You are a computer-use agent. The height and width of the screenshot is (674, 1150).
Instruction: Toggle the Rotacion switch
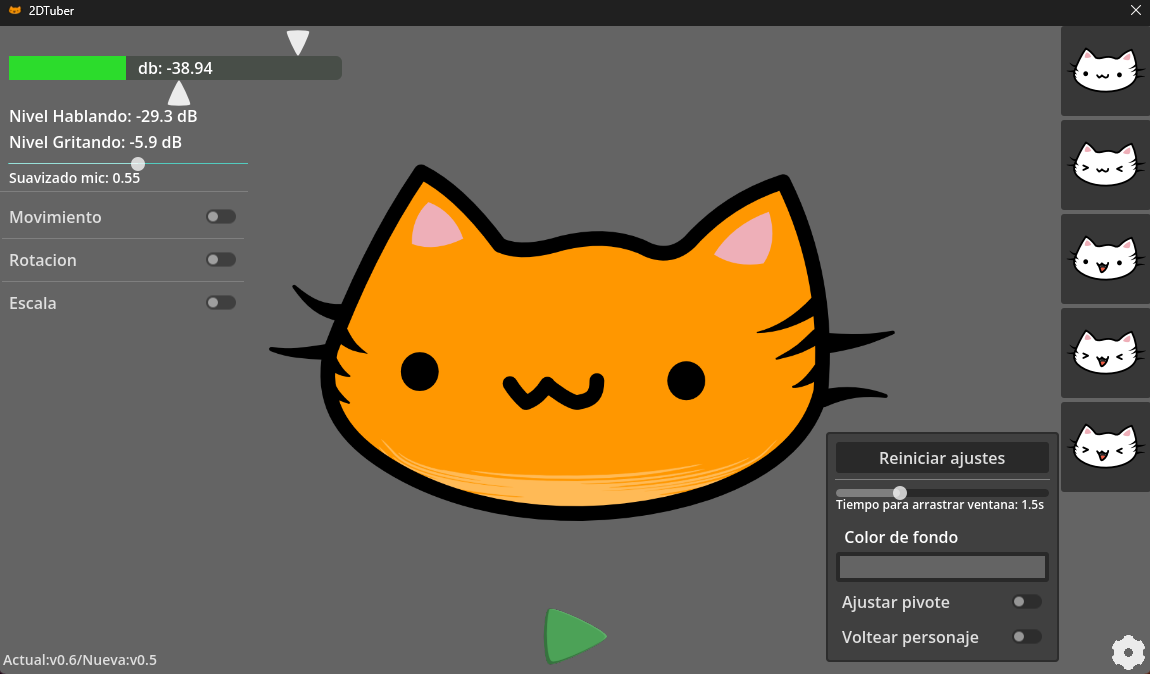point(221,260)
